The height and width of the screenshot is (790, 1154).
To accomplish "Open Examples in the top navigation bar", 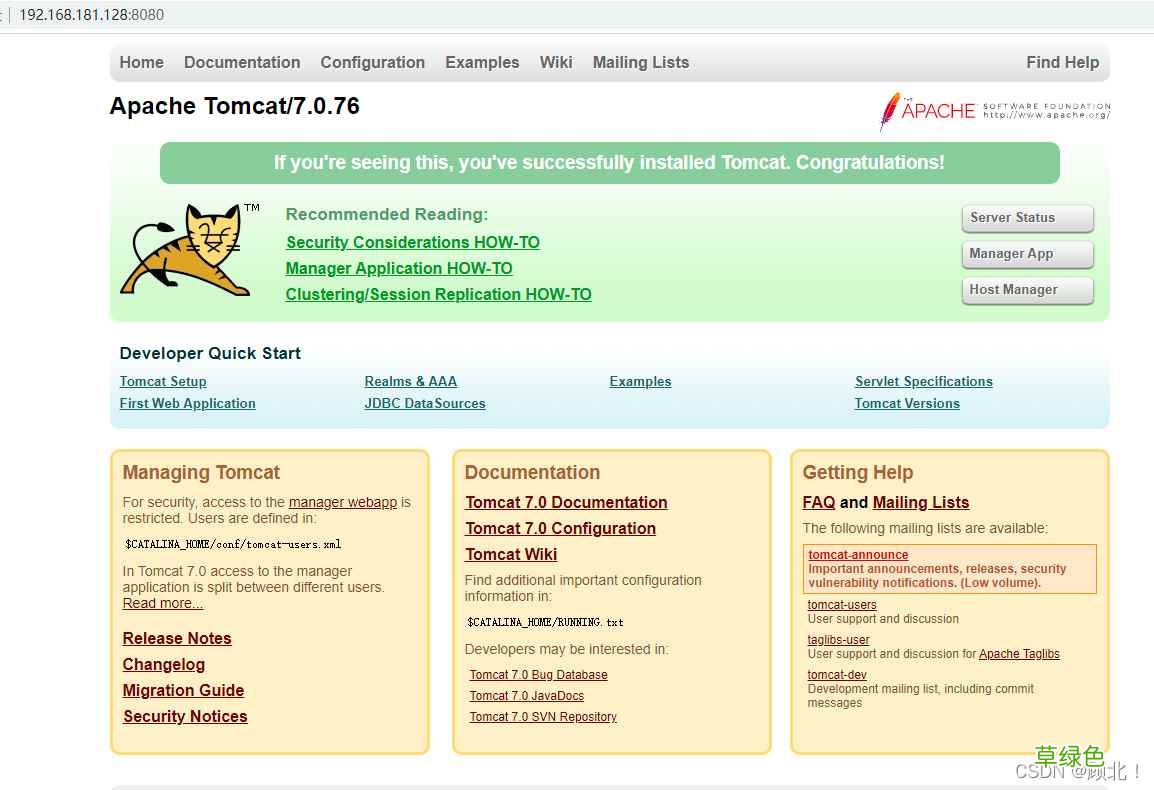I will pos(482,63).
